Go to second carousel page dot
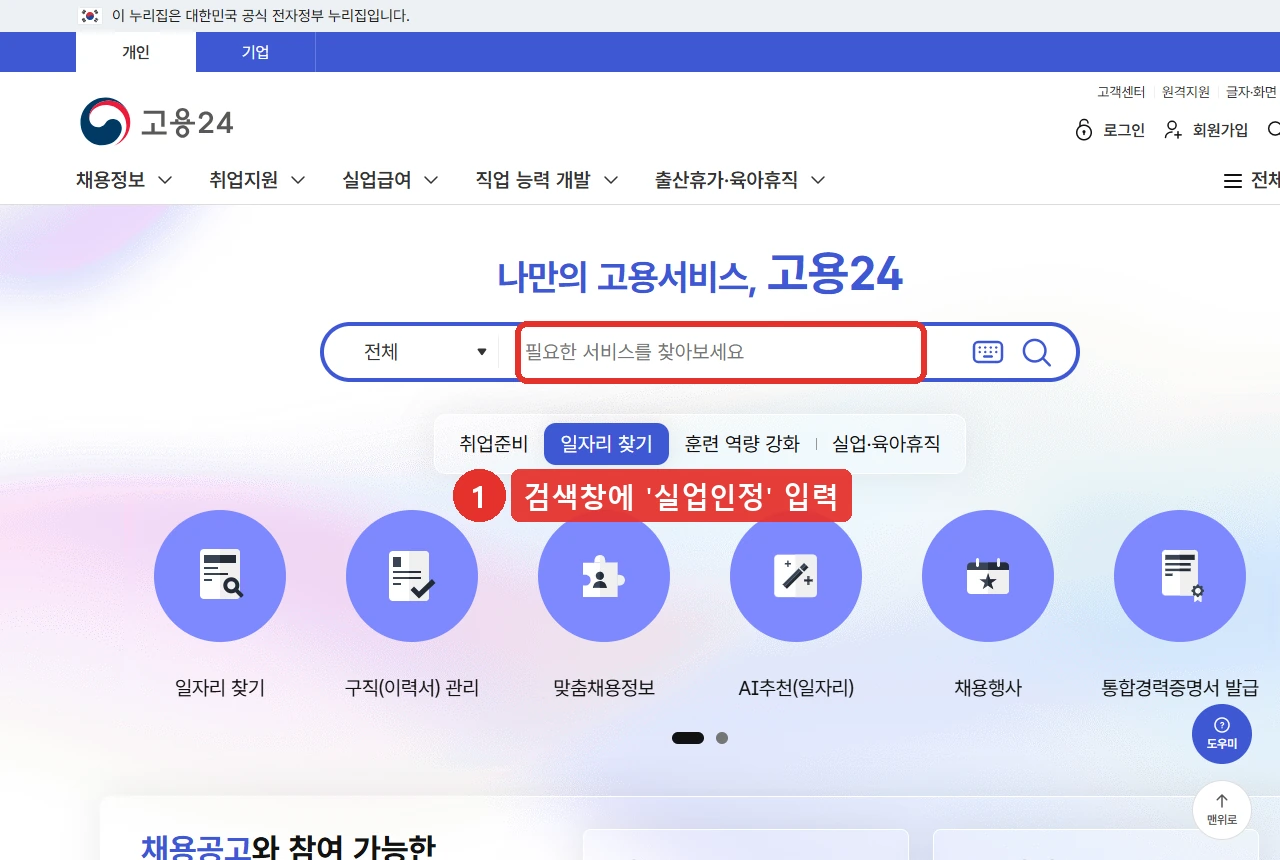1280x860 pixels. click(x=722, y=738)
